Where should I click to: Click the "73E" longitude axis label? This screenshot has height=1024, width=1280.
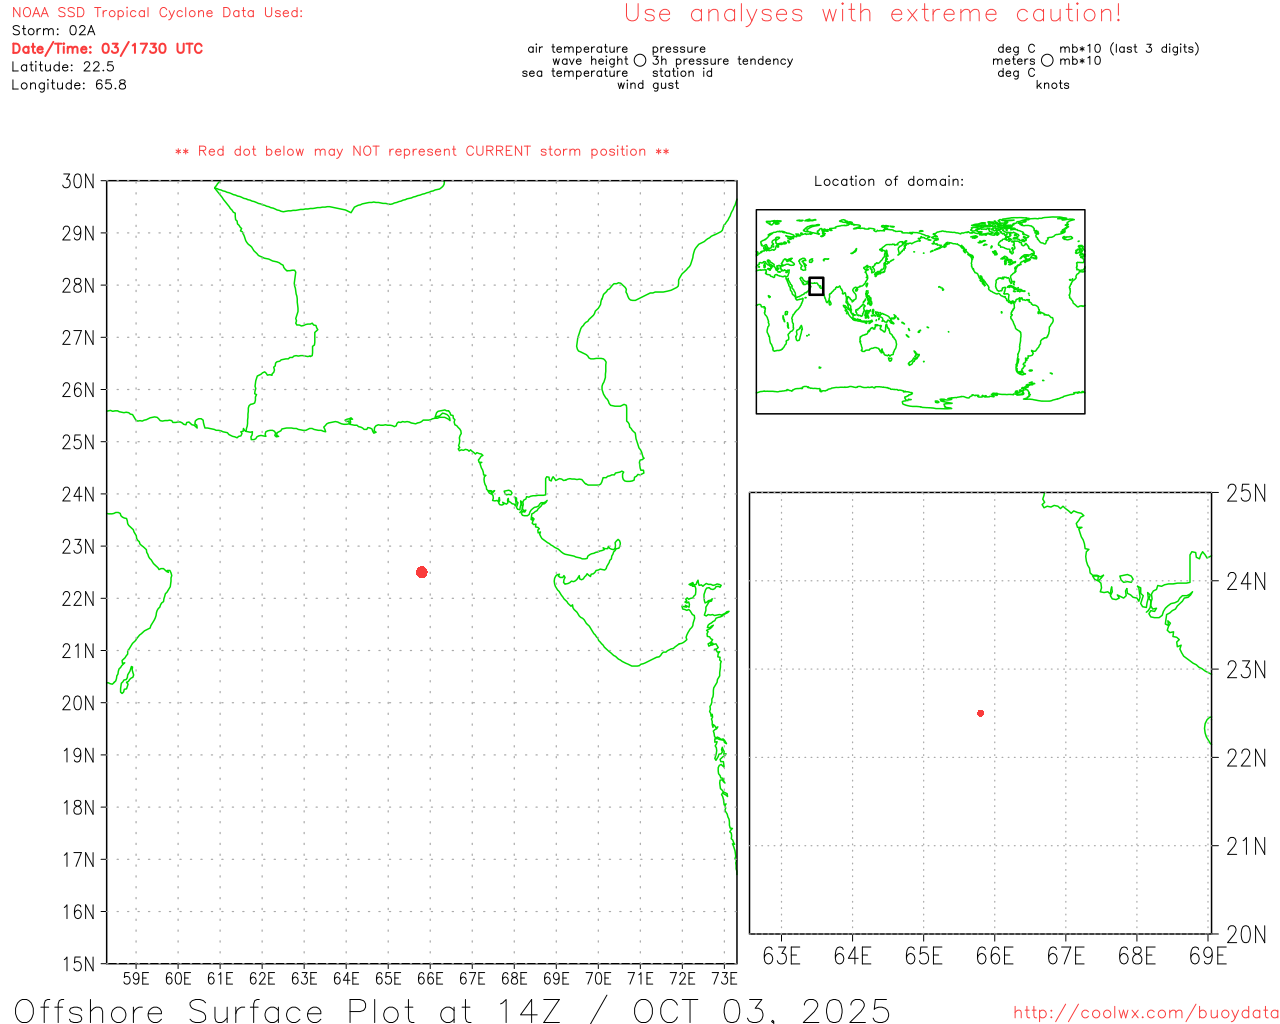pyautogui.click(x=724, y=978)
